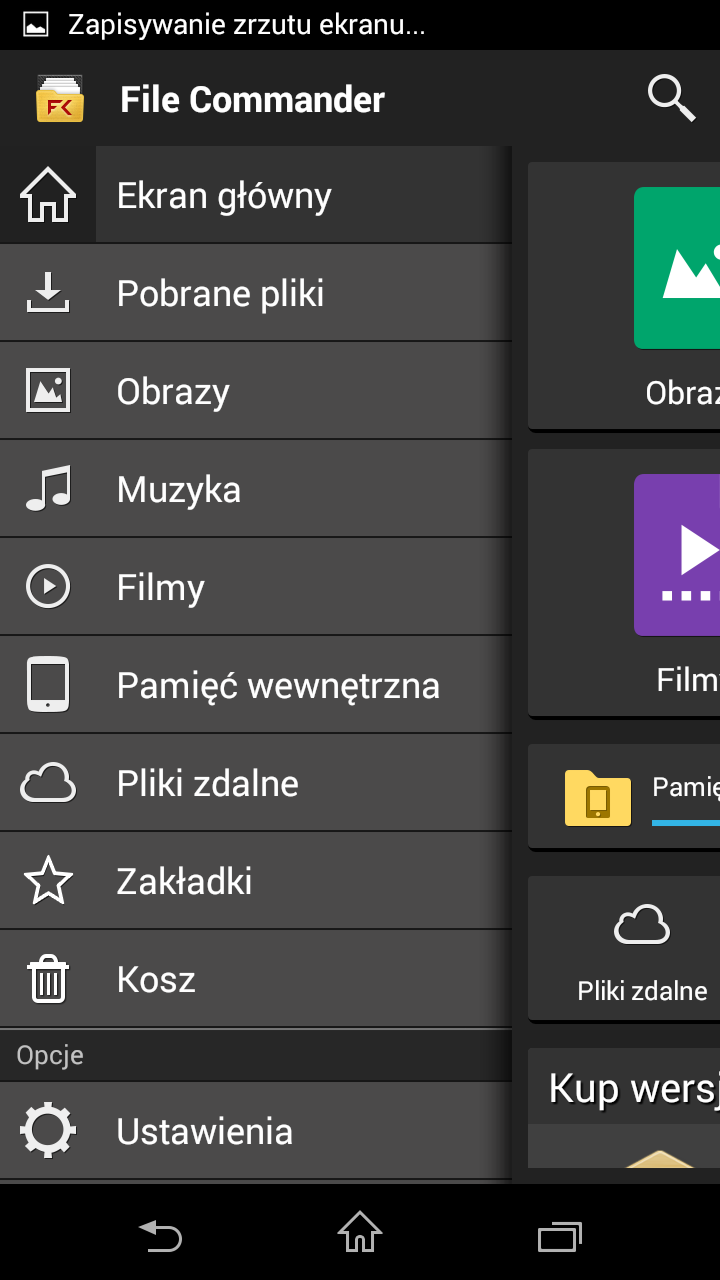Tap the yellow internal storage folder icon
Screen dimensions: 720x1280
tap(598, 797)
